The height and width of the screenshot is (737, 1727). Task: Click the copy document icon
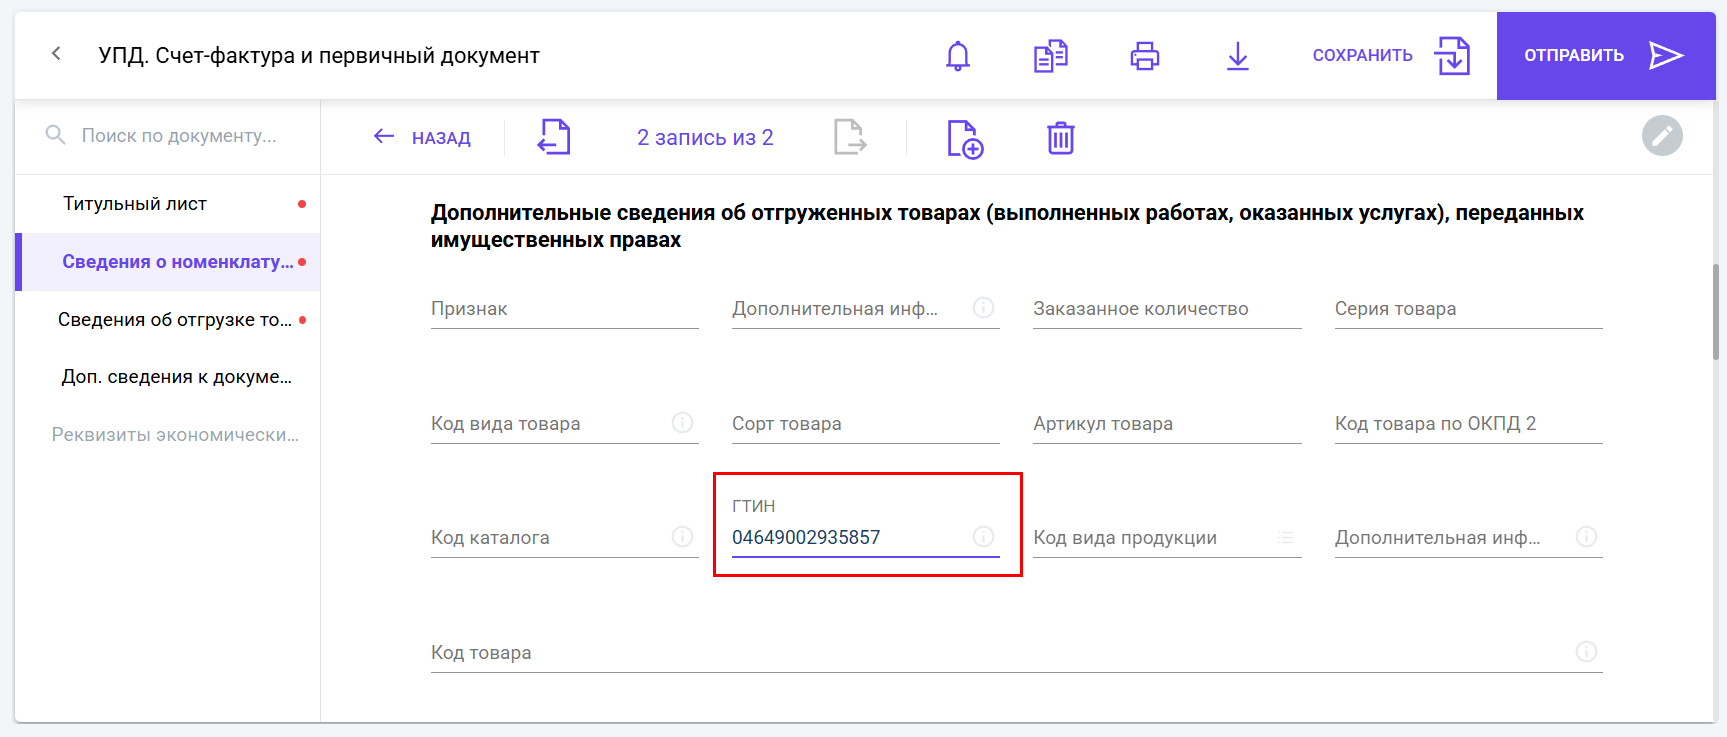pos(1051,56)
